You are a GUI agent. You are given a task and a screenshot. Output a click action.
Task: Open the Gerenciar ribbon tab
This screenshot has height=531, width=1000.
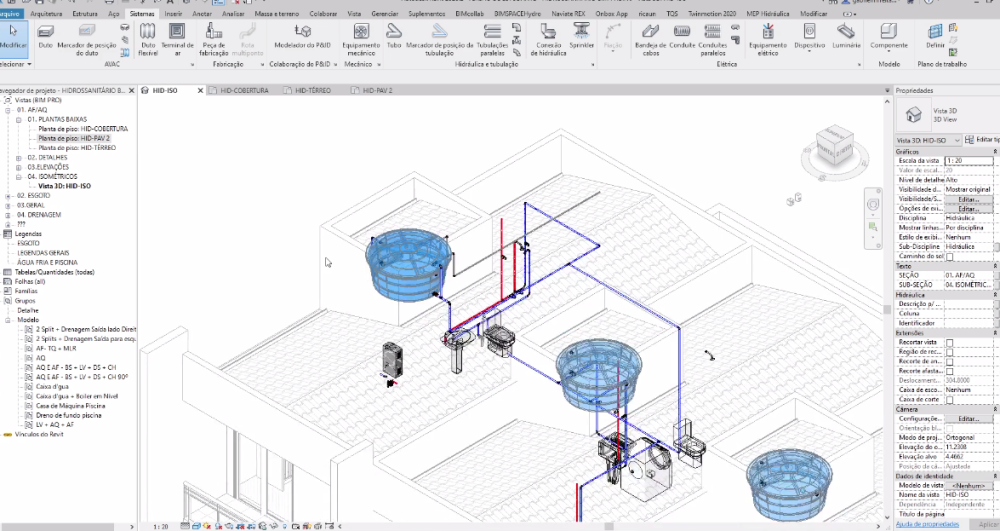pyautogui.click(x=385, y=13)
